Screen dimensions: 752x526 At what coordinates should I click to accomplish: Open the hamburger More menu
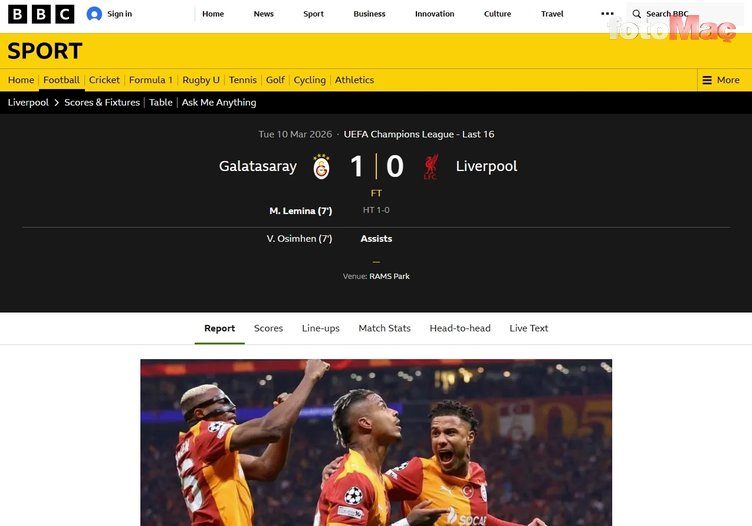[721, 80]
